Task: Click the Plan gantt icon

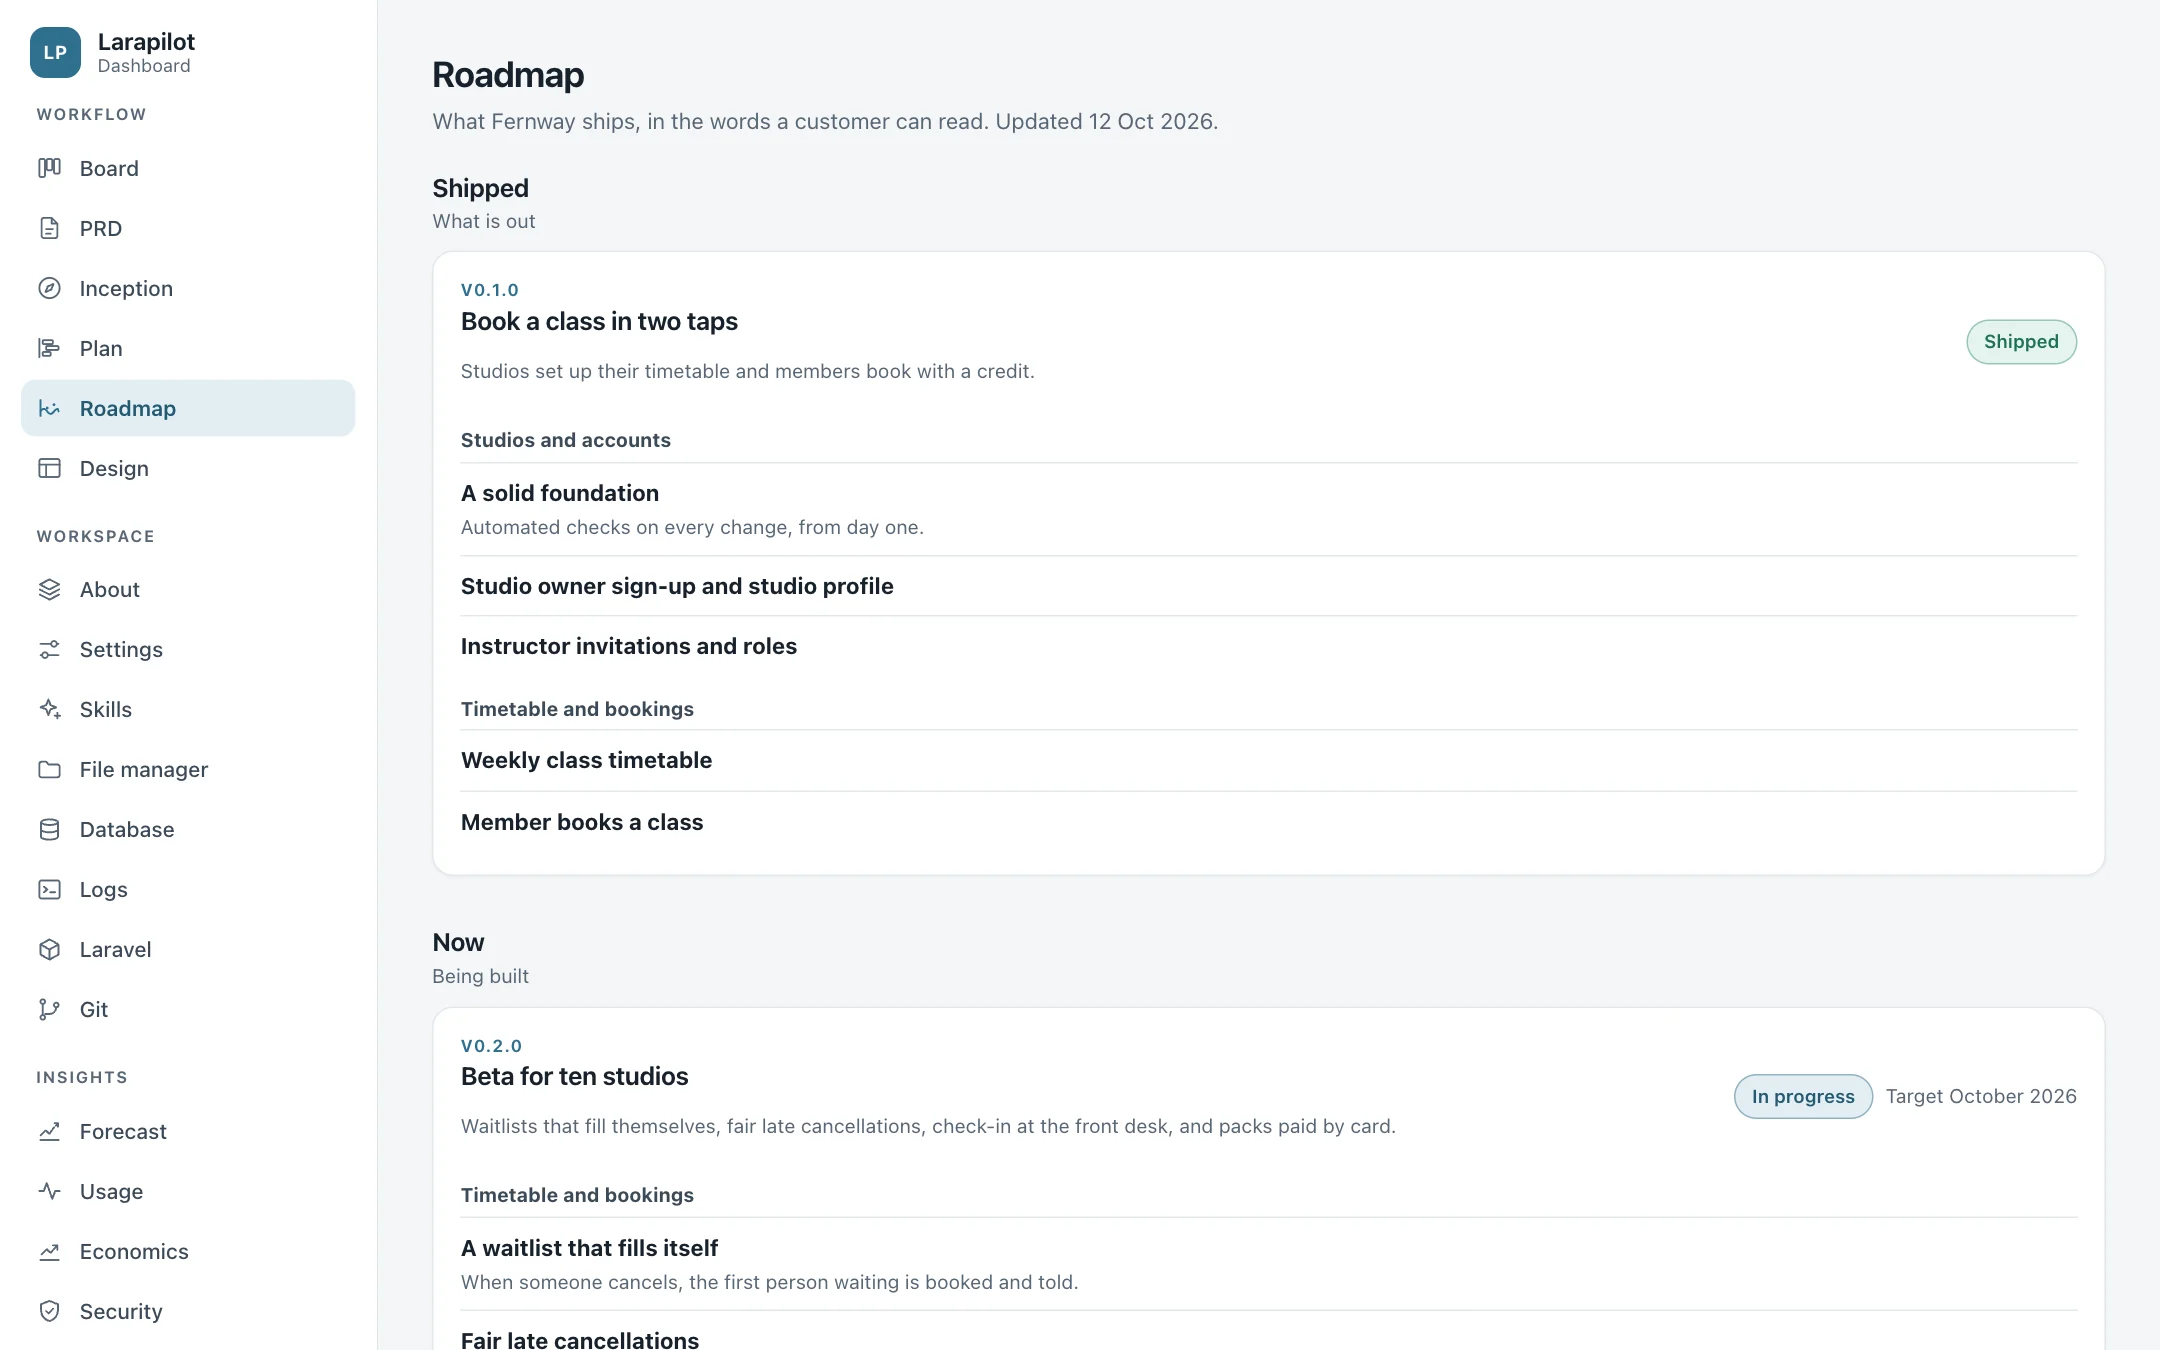Action: click(49, 348)
